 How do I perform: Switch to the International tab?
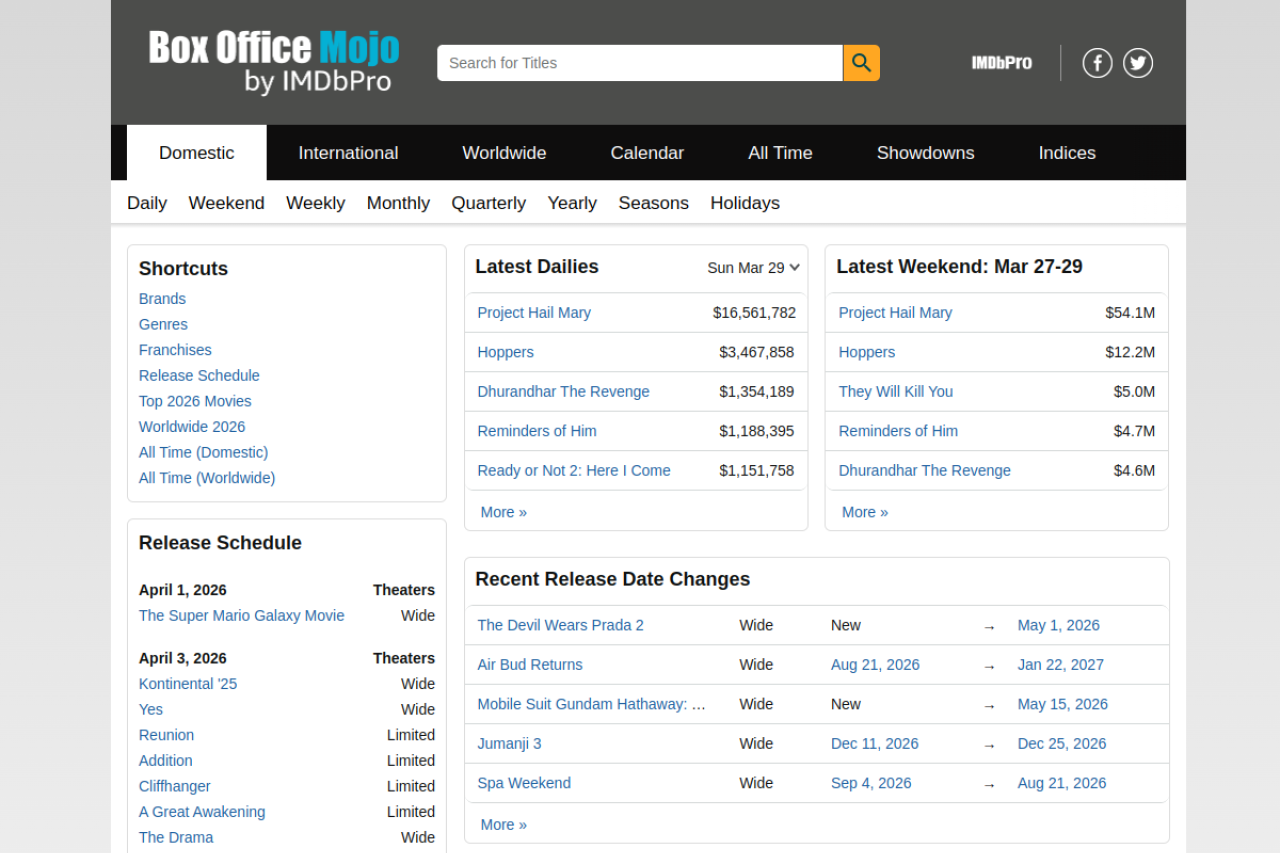(x=348, y=153)
